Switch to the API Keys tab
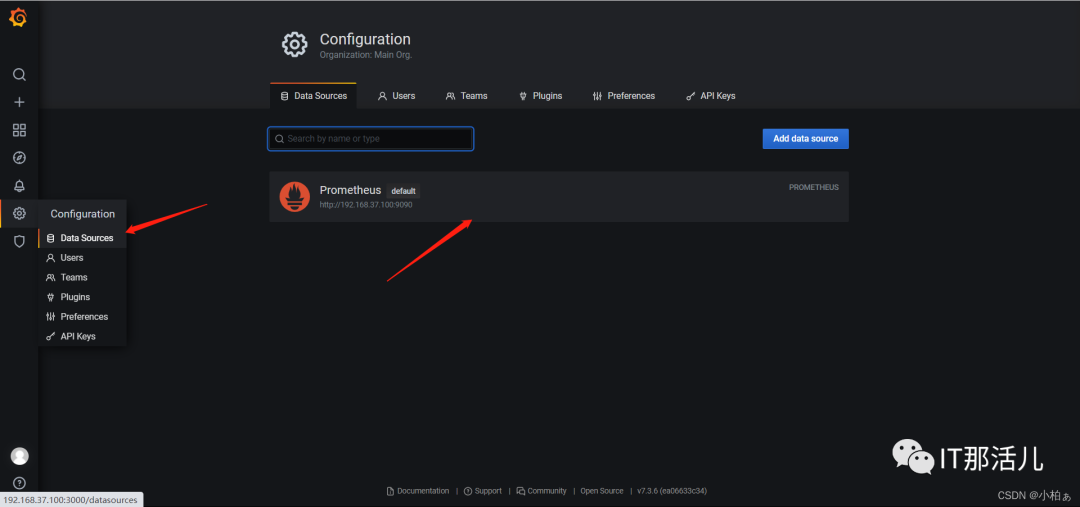Screen dimensions: 1080x507 pyautogui.click(x=710, y=96)
